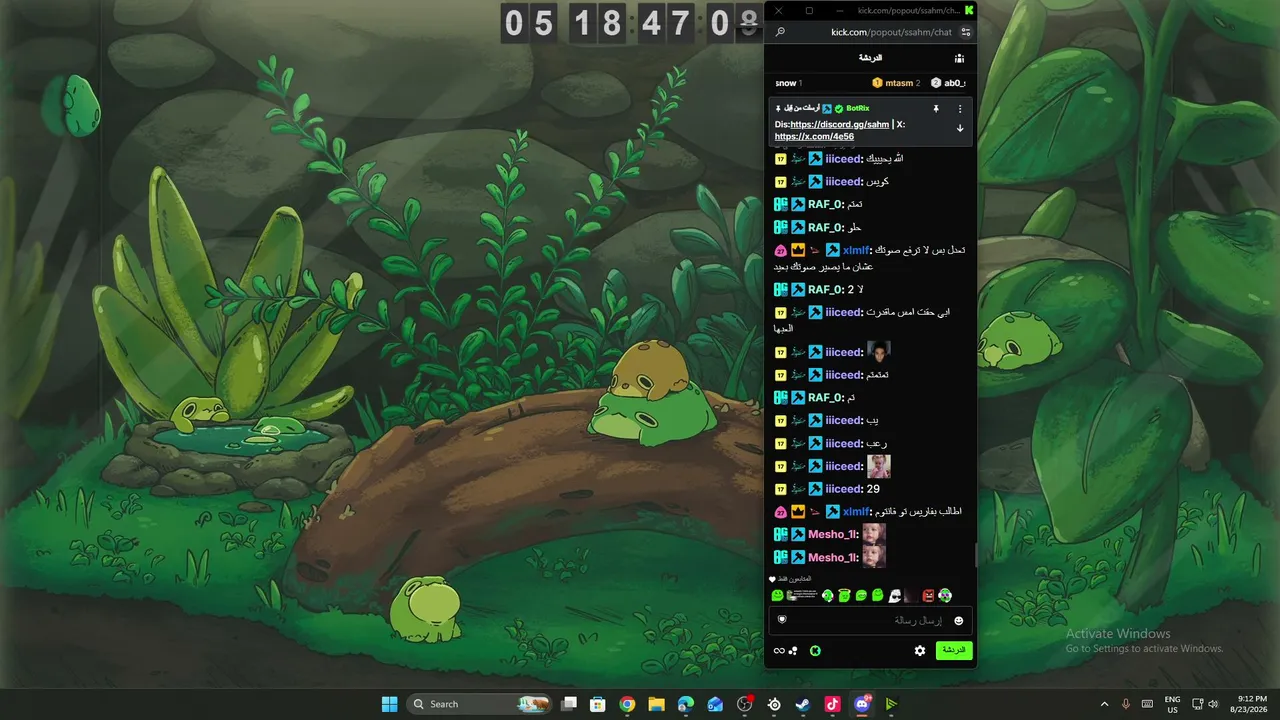
Task: Click the green K circle icon
Action: tap(815, 651)
